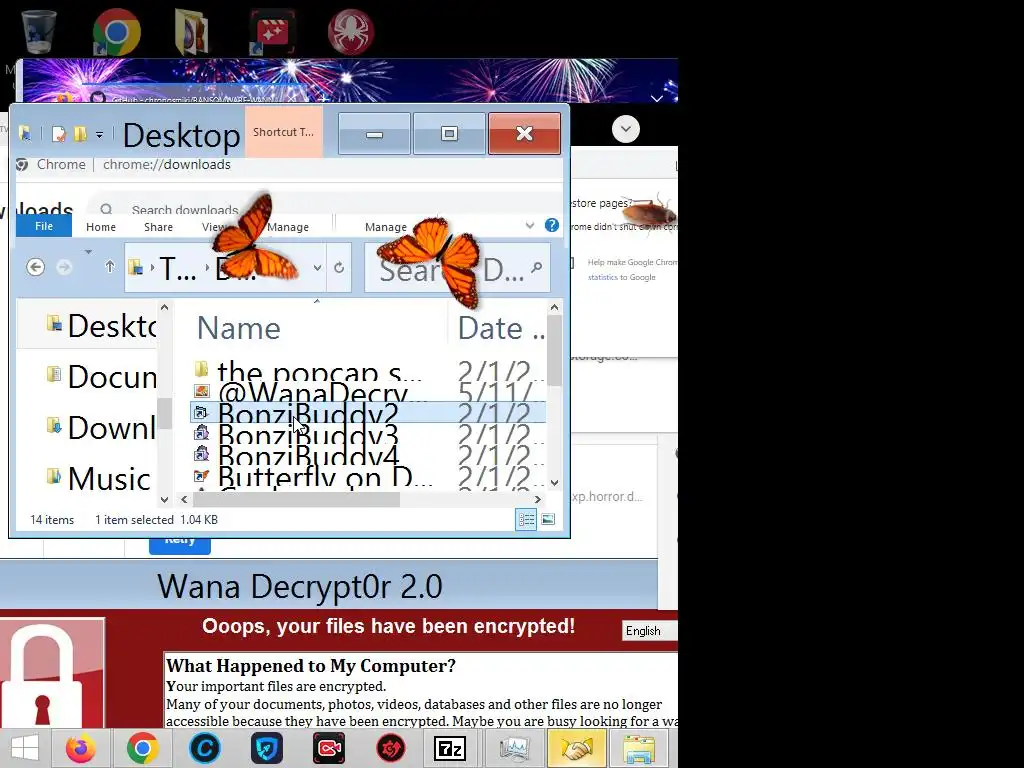Image resolution: width=1024 pixels, height=768 pixels.
Task: Open 7-Zip from the taskbar
Action: [x=451, y=748]
